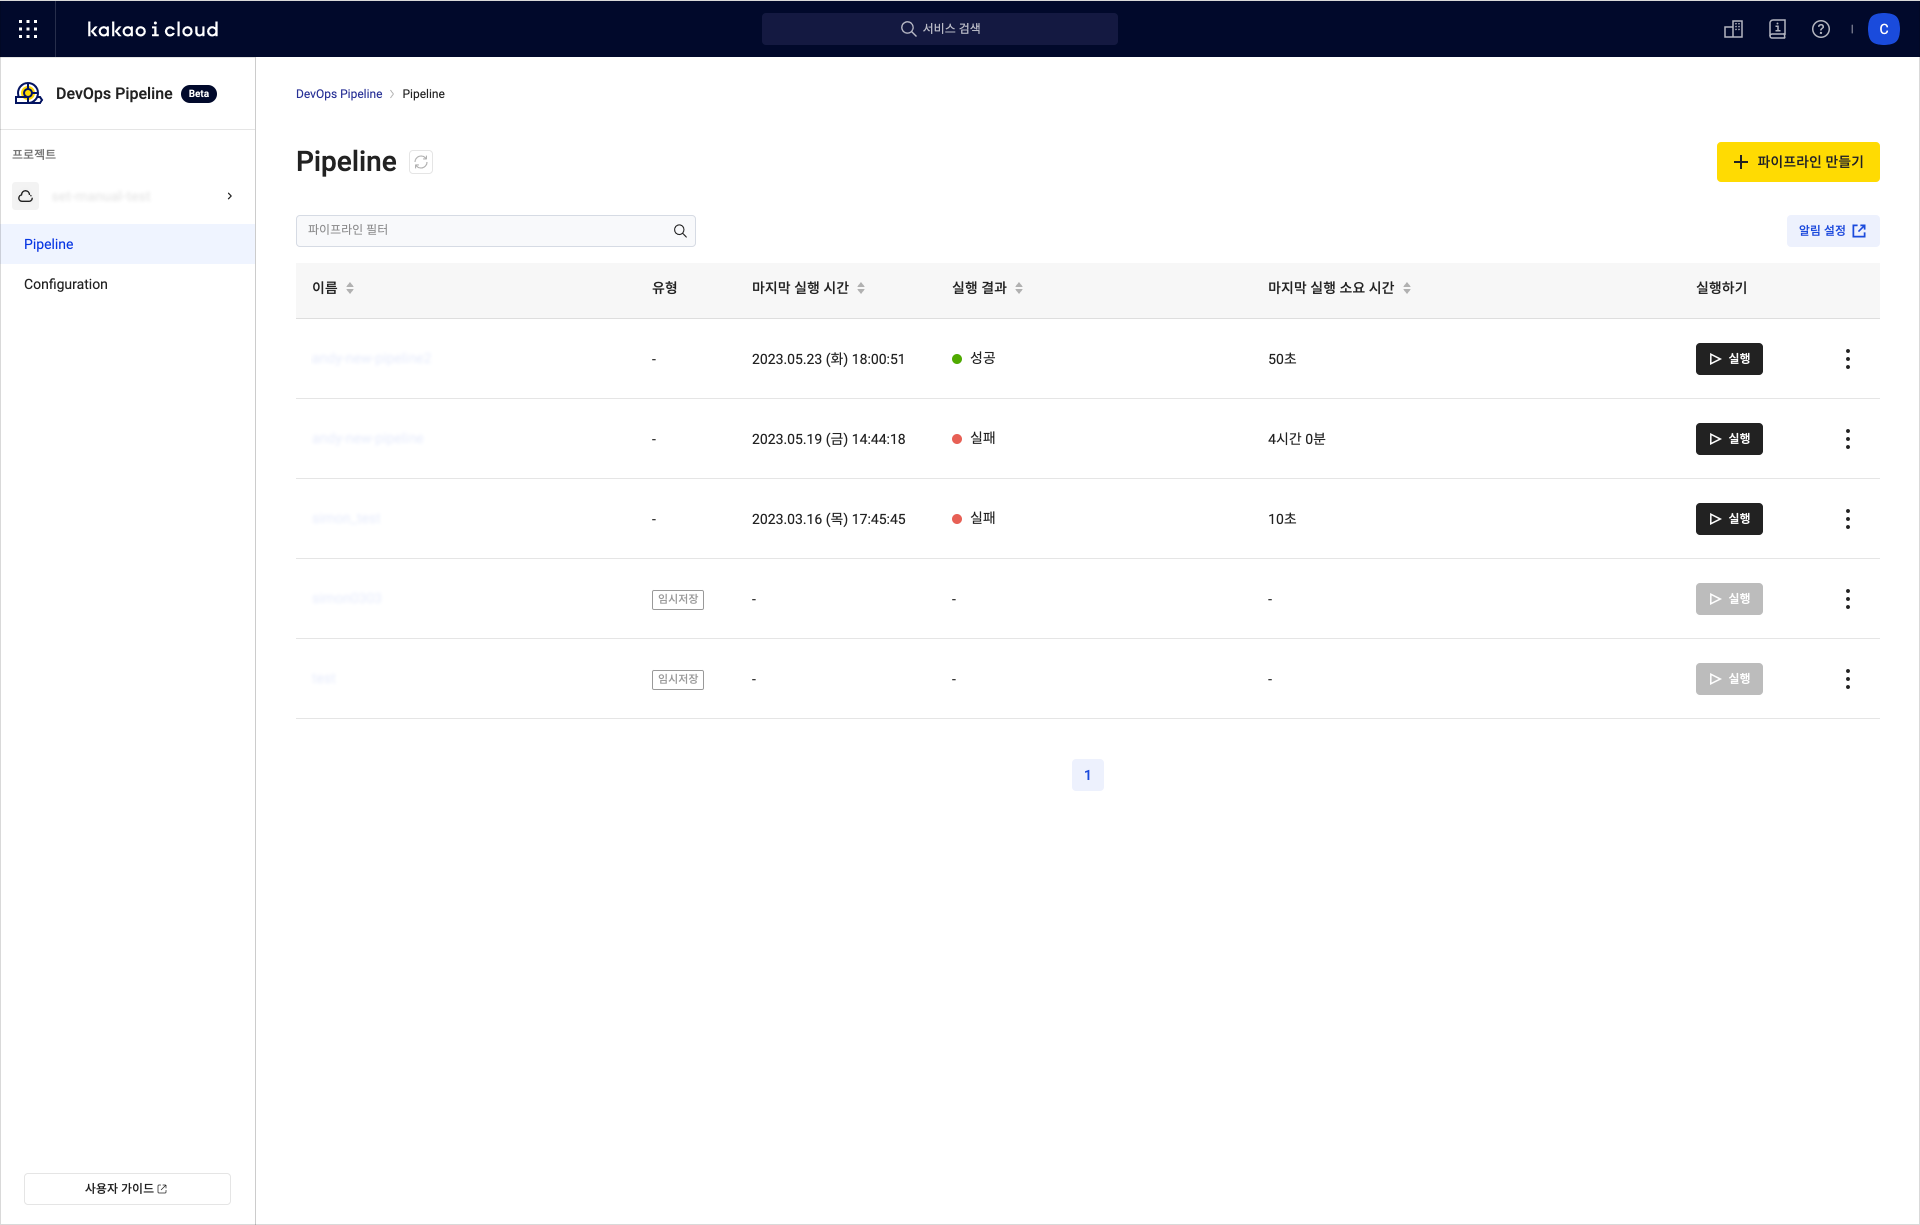
Task: Open more options for first 임시저장 row
Action: (x=1848, y=599)
